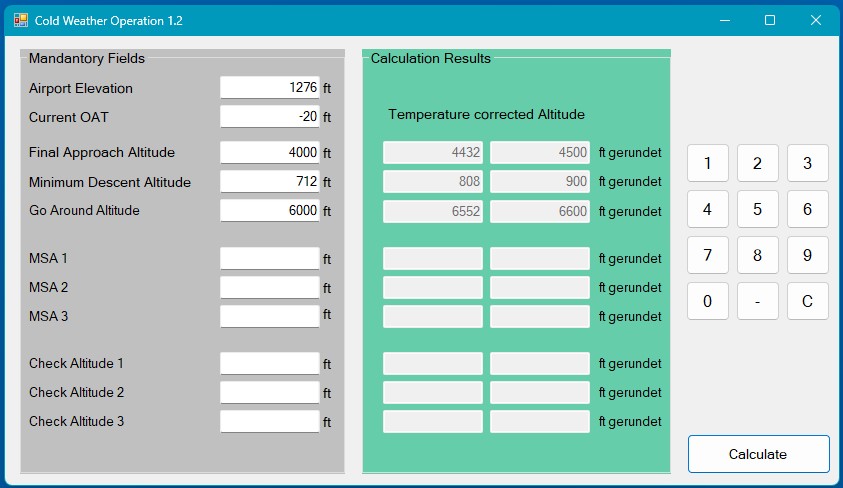The image size is (843, 488).
Task: Click the MSA 1 input field
Action: click(269, 259)
